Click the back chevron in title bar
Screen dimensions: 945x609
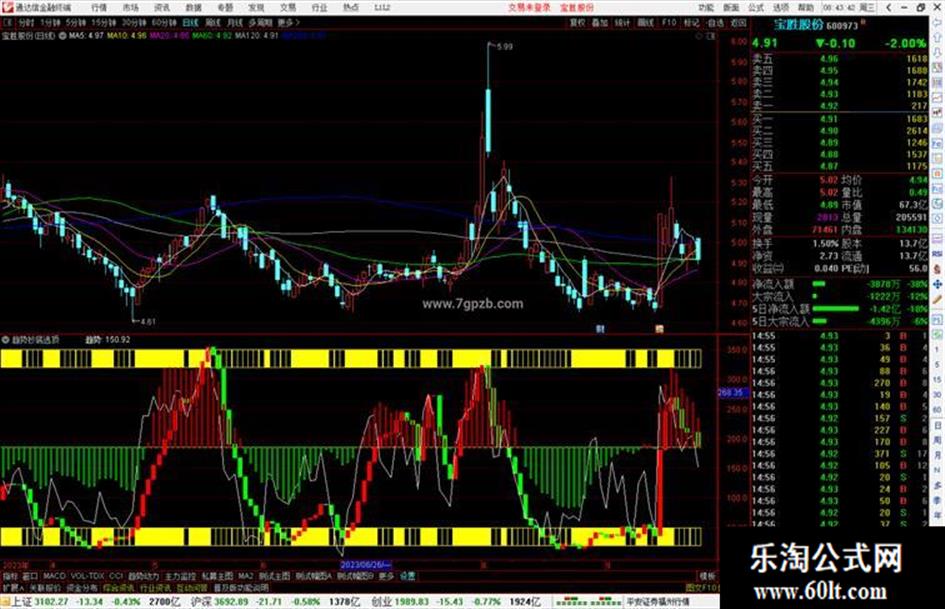tap(889, 8)
